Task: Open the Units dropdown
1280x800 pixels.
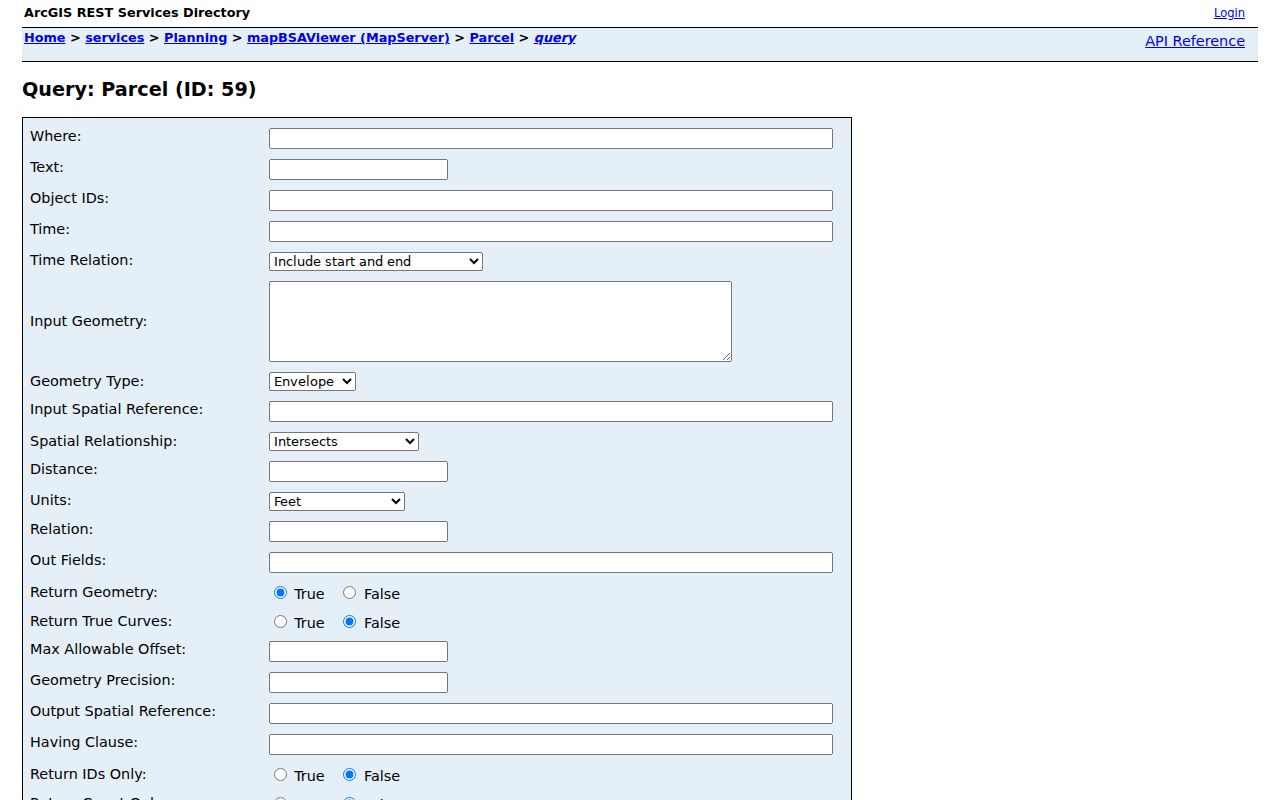Action: (x=337, y=501)
